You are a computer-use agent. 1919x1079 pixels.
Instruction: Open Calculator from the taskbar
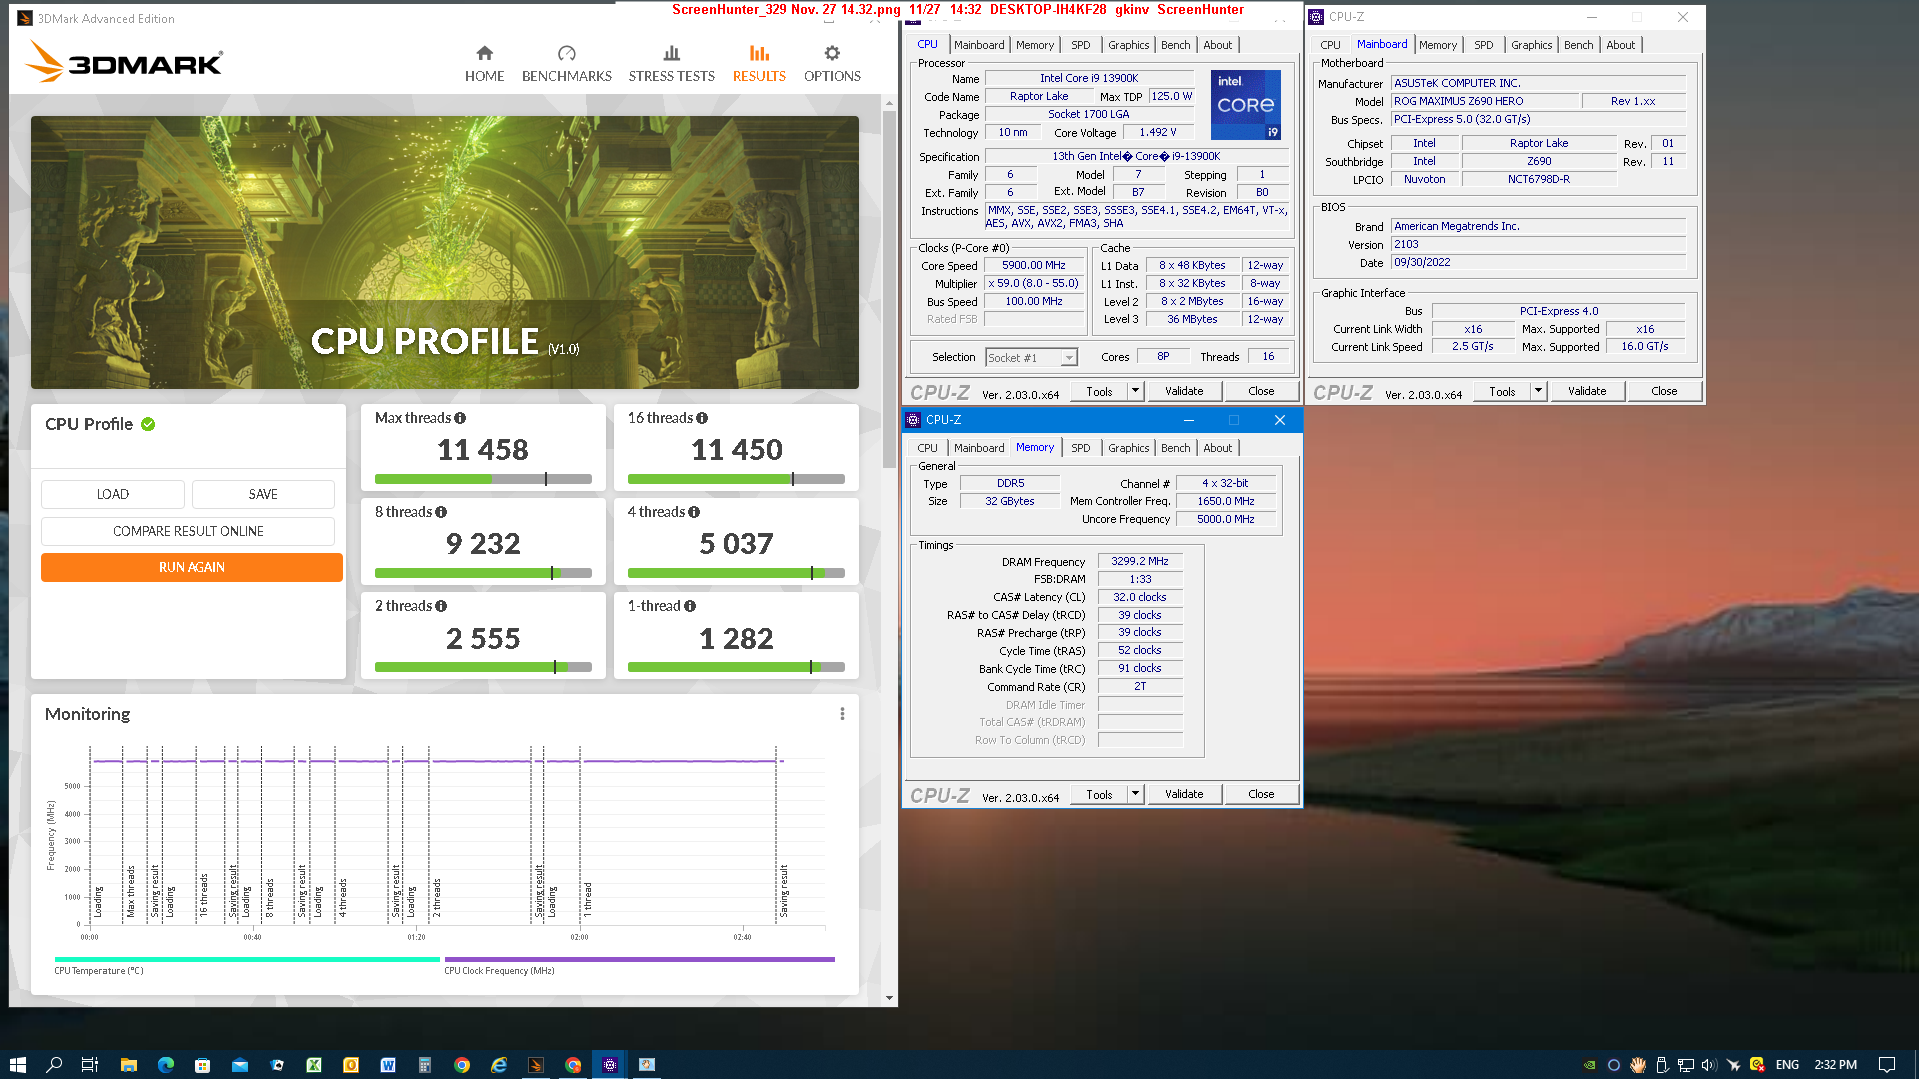click(425, 1065)
